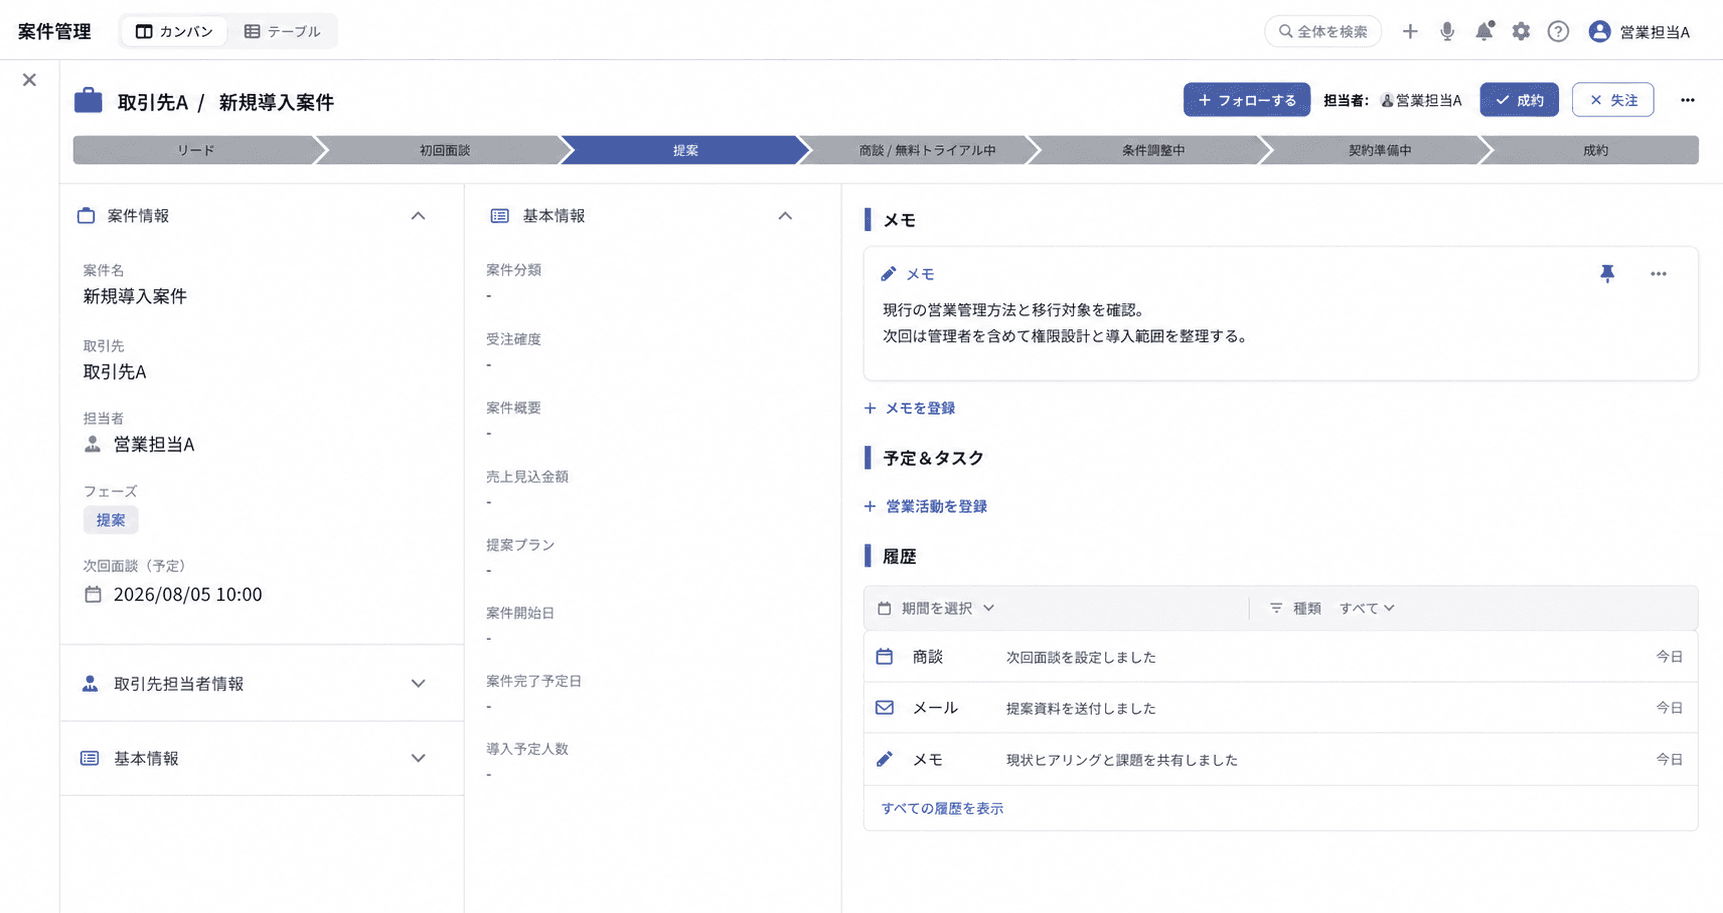Click the 新規導入案件 value under 案件名

point(135,296)
